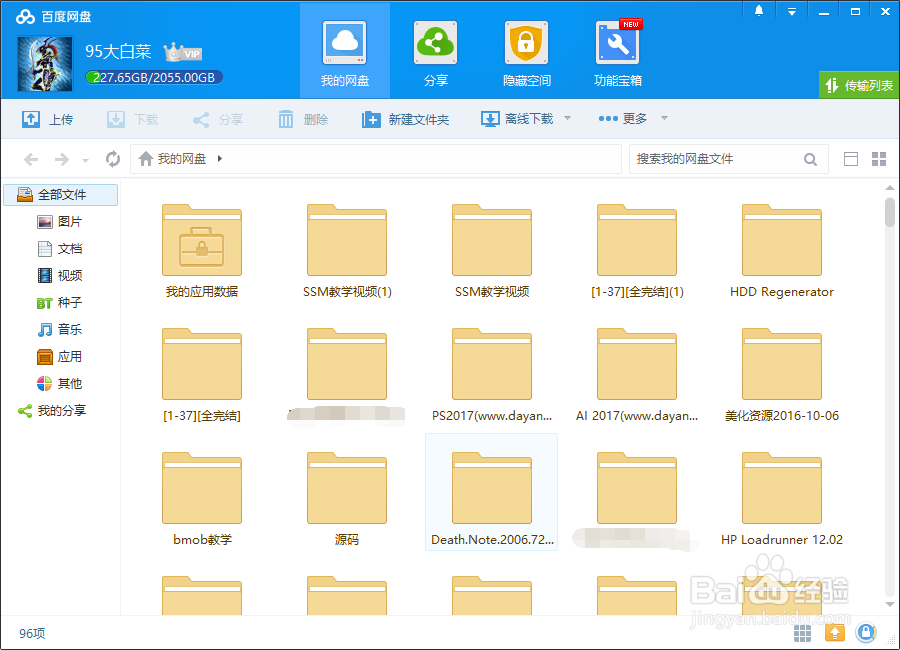Open the 更多 menu

(623, 118)
